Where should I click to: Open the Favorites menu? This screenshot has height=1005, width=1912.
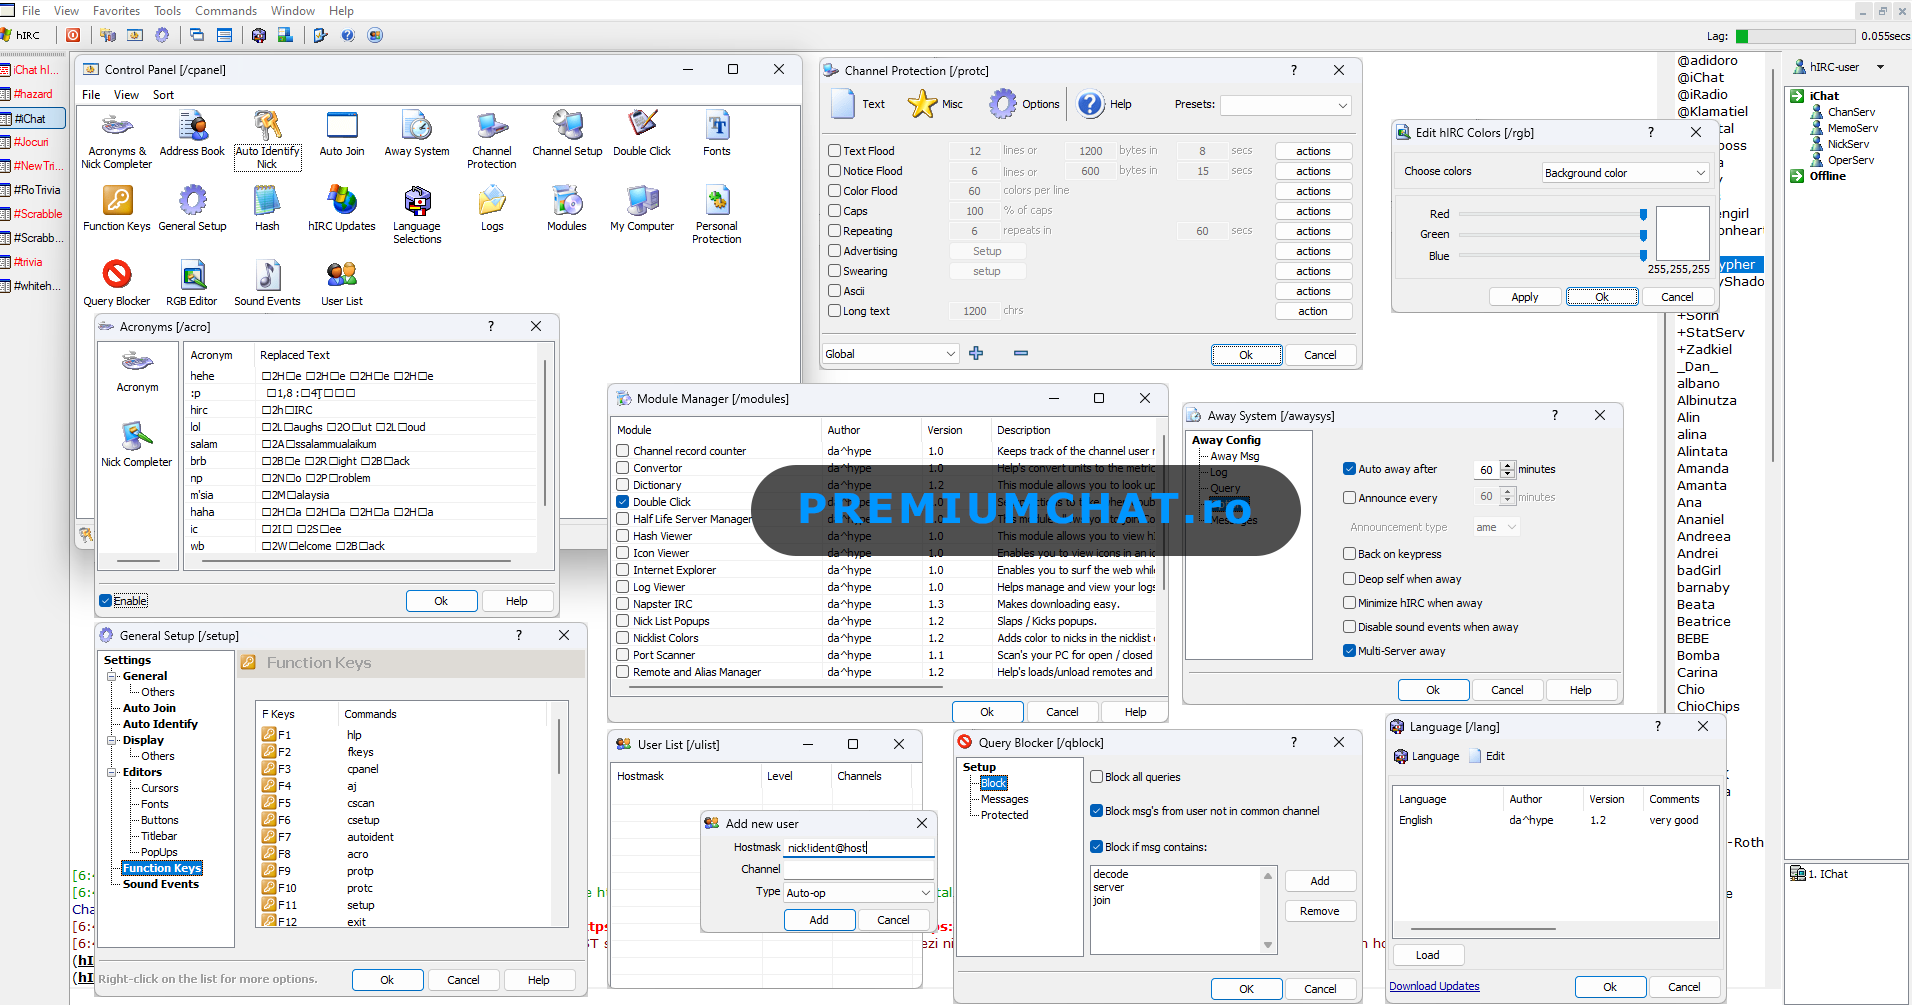(116, 11)
